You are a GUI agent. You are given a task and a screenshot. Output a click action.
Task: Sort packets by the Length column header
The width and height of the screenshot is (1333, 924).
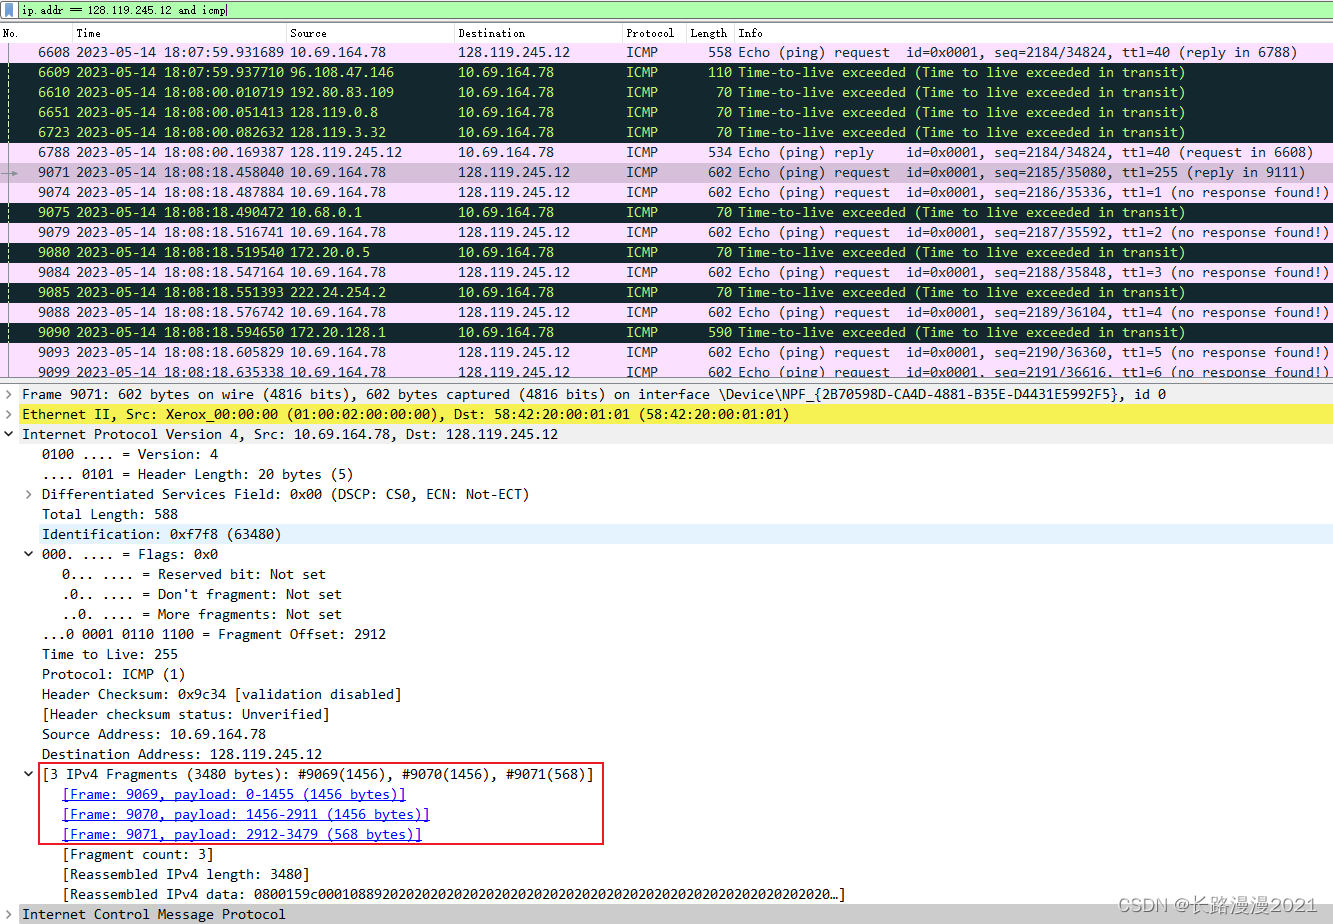click(711, 33)
